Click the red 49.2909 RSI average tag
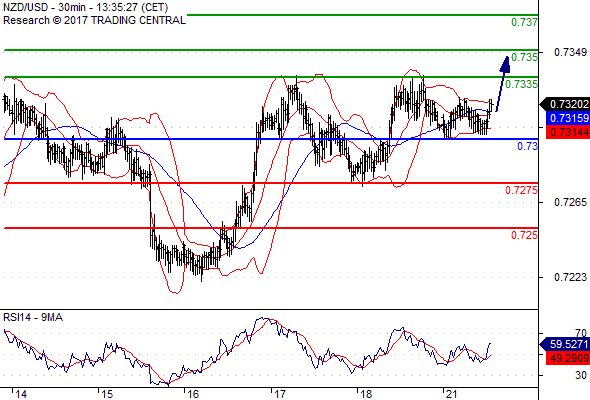 pyautogui.click(x=567, y=357)
